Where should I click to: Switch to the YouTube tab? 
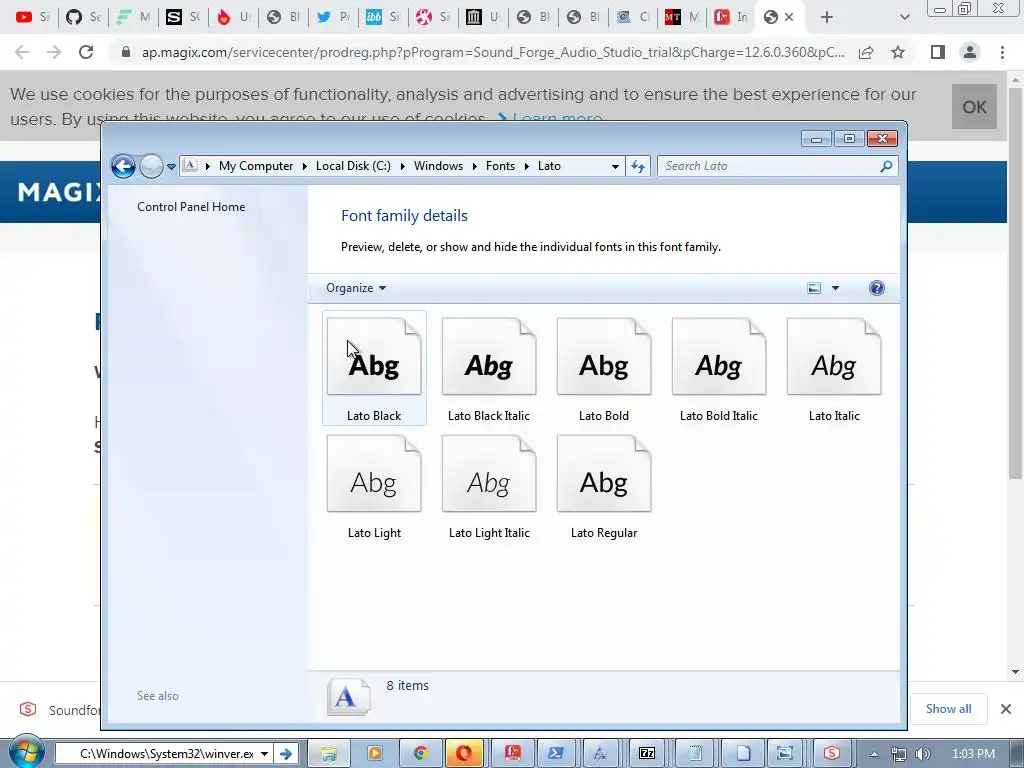click(x=33, y=17)
